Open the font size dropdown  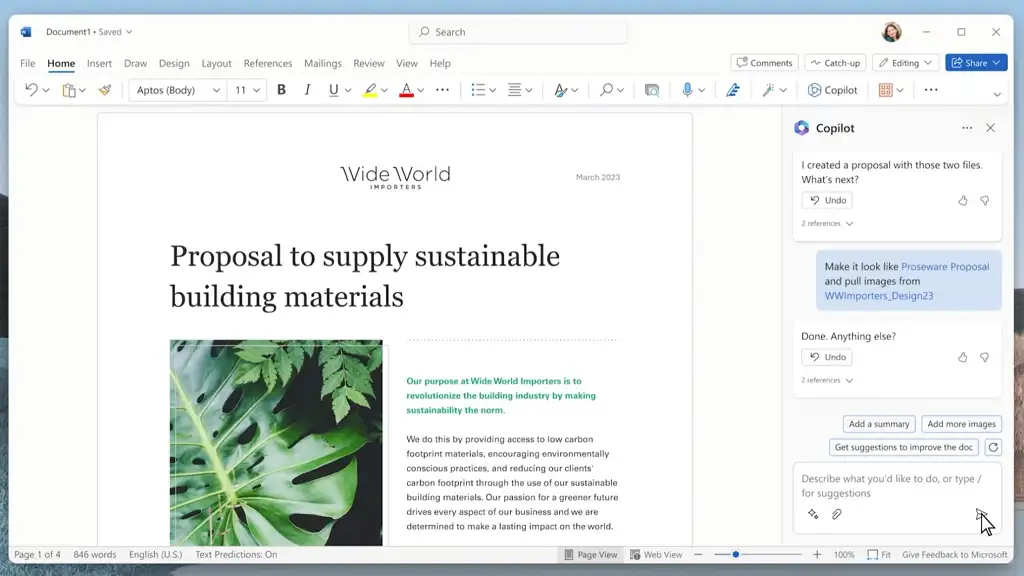[256, 90]
